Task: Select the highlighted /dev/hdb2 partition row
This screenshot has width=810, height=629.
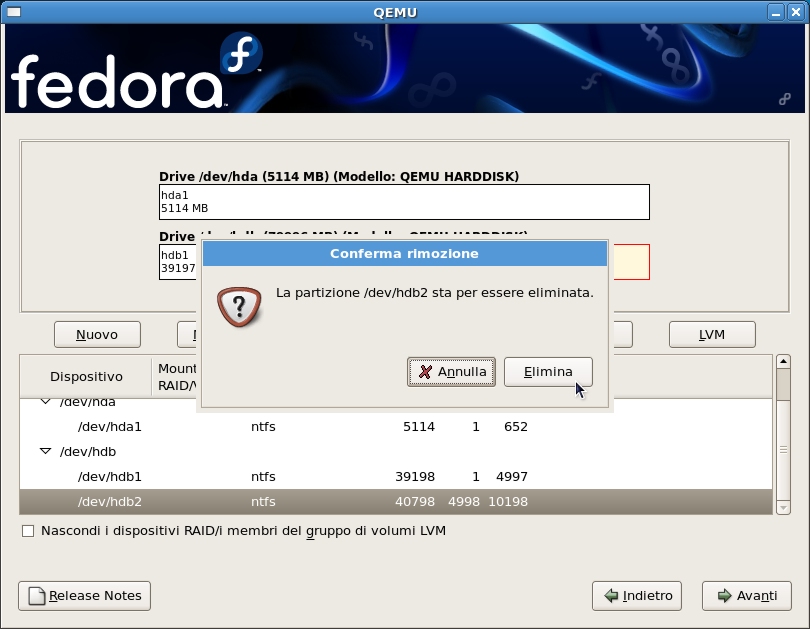Action: click(x=396, y=501)
